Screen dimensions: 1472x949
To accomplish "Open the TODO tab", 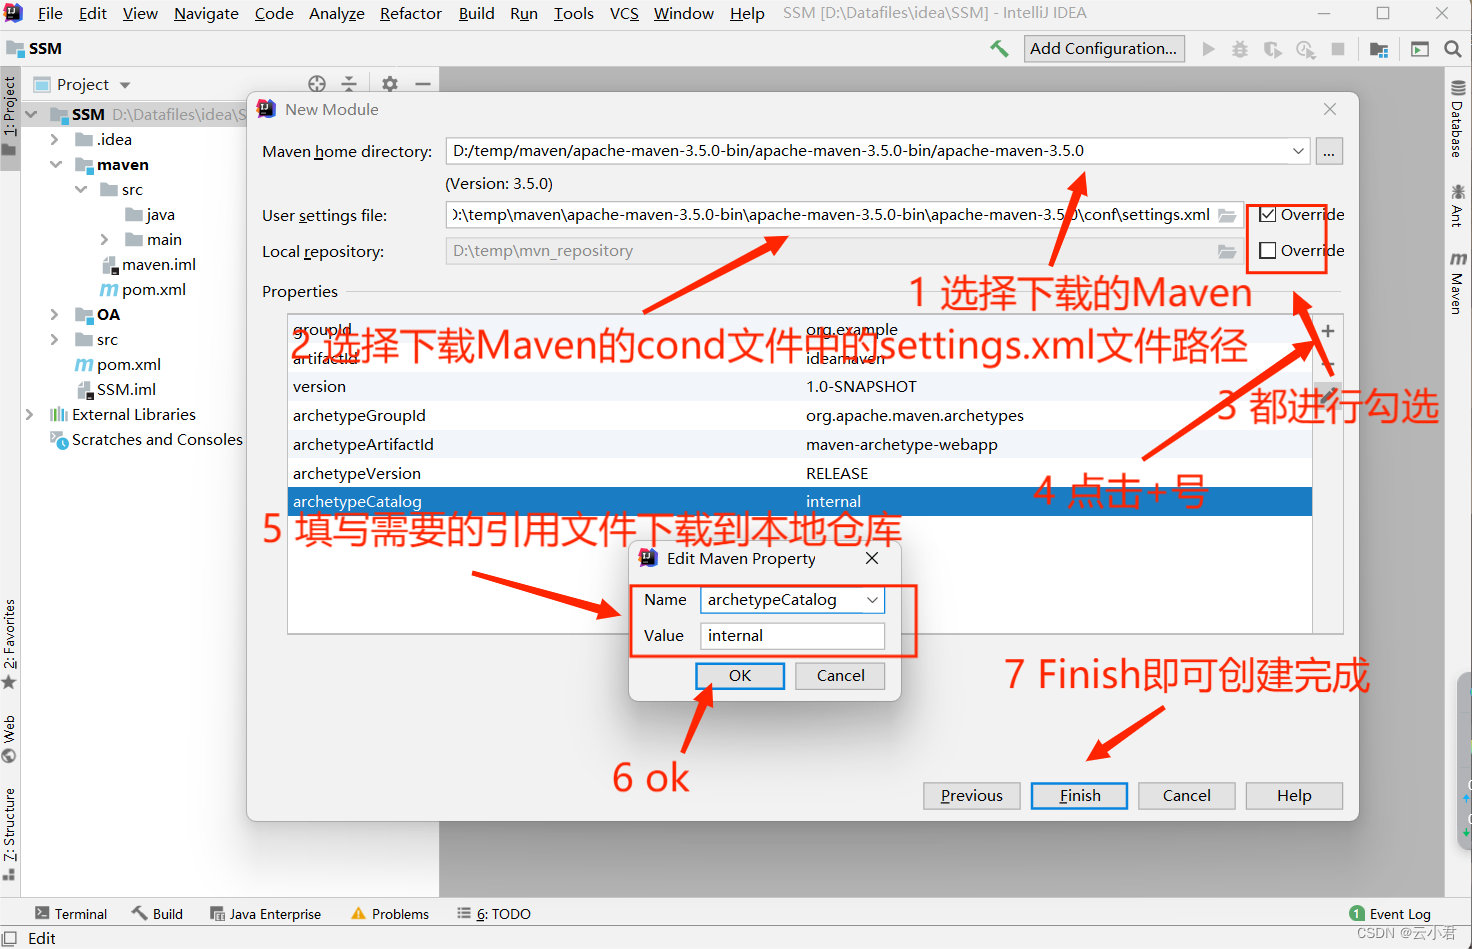I will 494,914.
